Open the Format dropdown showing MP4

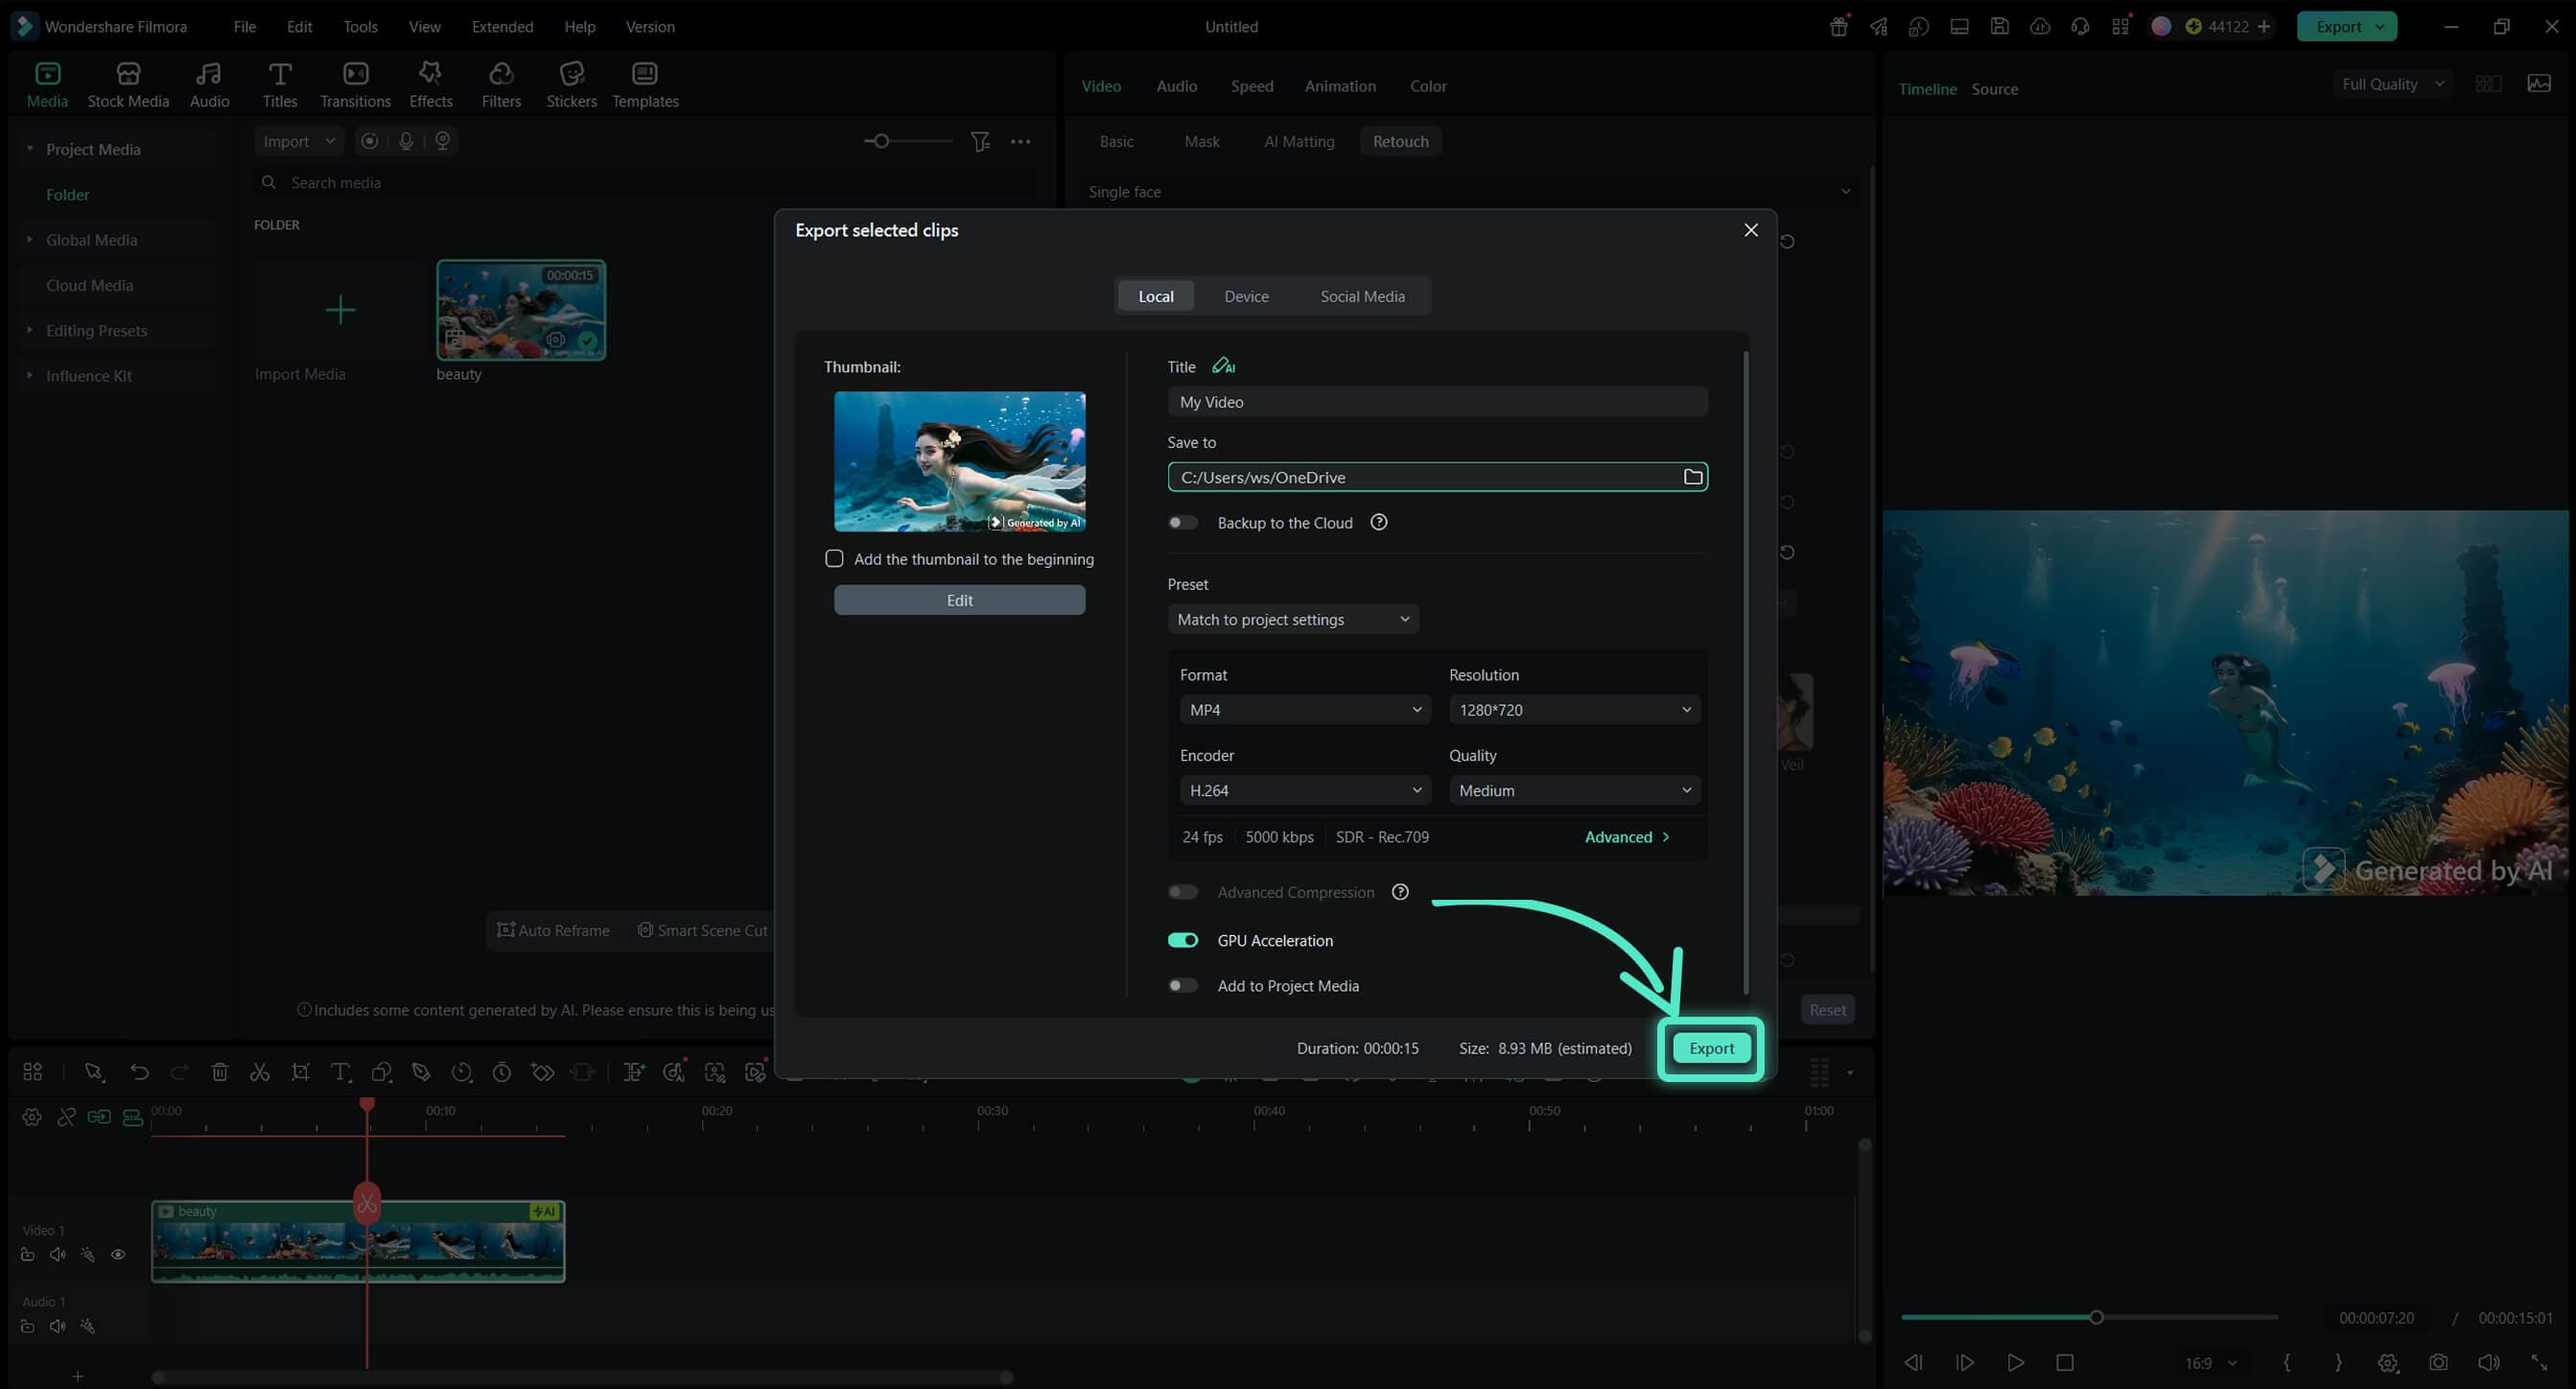[x=1305, y=709]
